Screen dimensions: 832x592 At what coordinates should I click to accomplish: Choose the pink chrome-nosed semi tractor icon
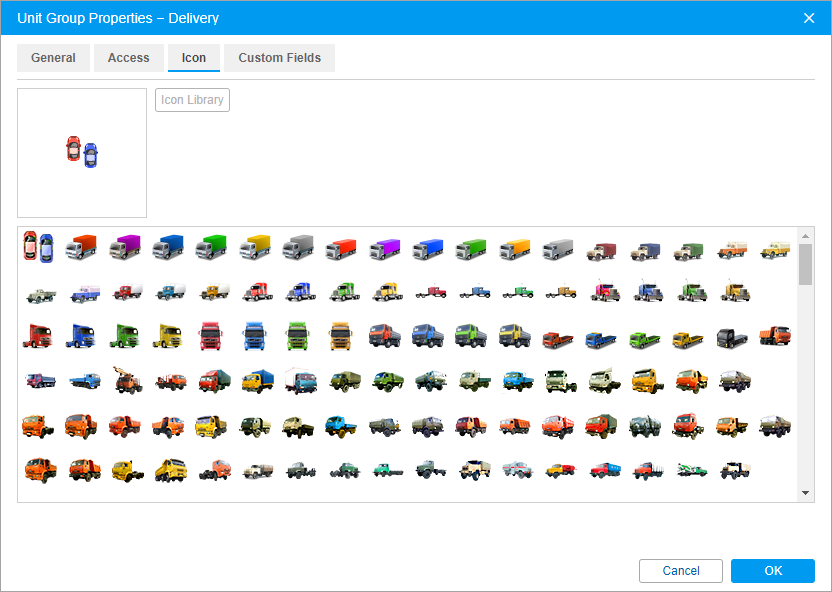[605, 291]
